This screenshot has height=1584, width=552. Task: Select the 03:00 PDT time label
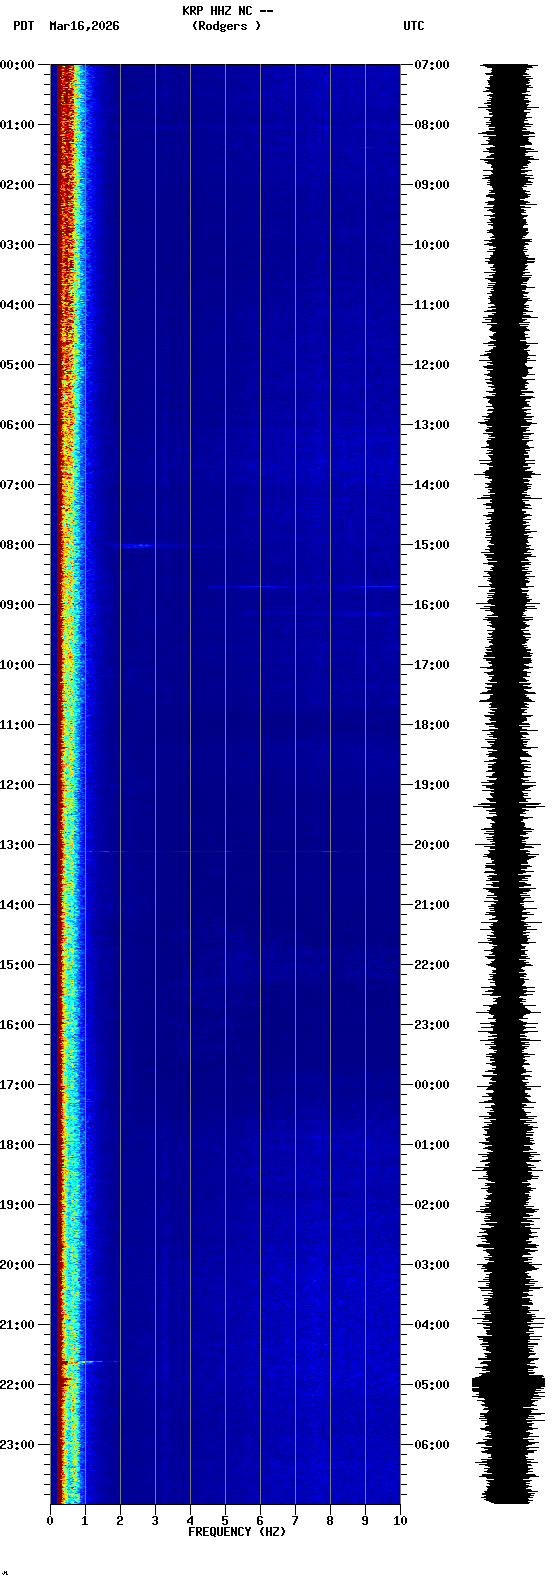click(17, 245)
